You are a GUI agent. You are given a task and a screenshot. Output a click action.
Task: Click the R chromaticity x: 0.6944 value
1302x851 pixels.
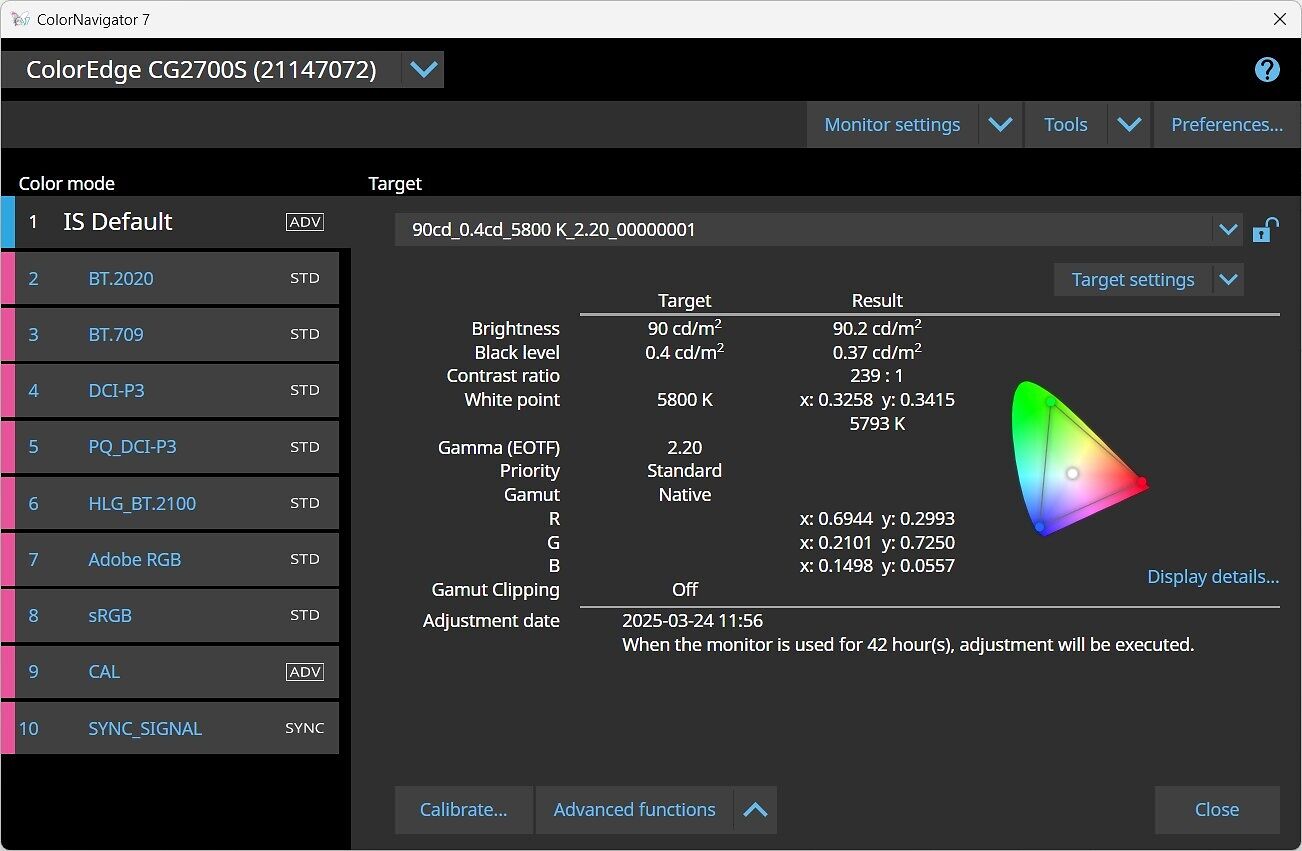point(835,519)
